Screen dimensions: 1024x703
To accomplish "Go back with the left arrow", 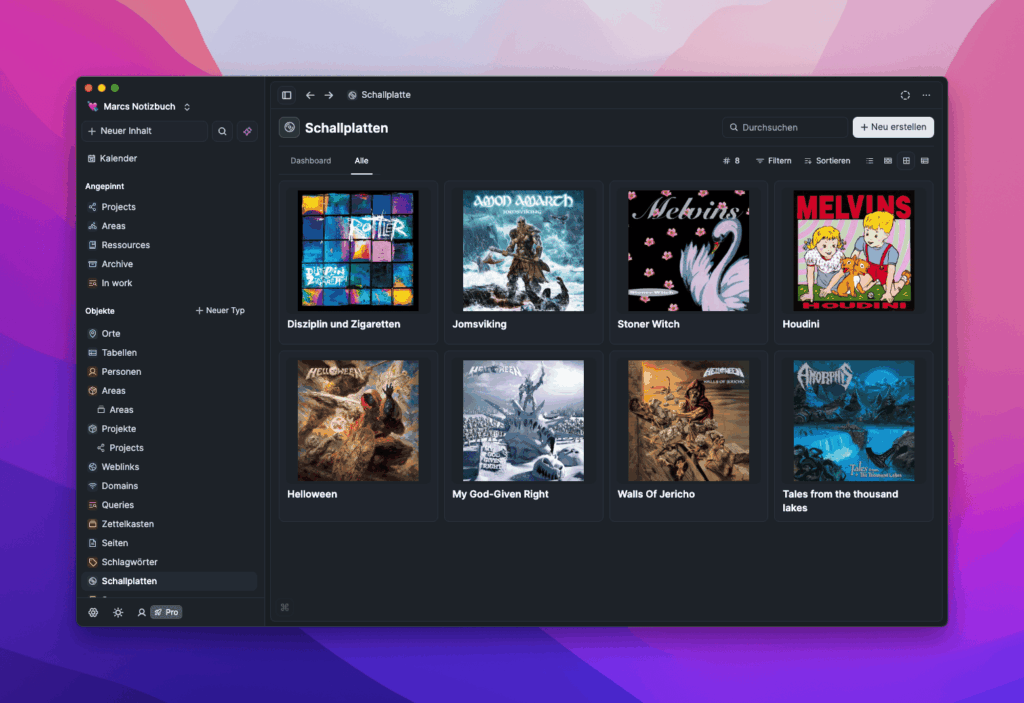I will click(310, 95).
